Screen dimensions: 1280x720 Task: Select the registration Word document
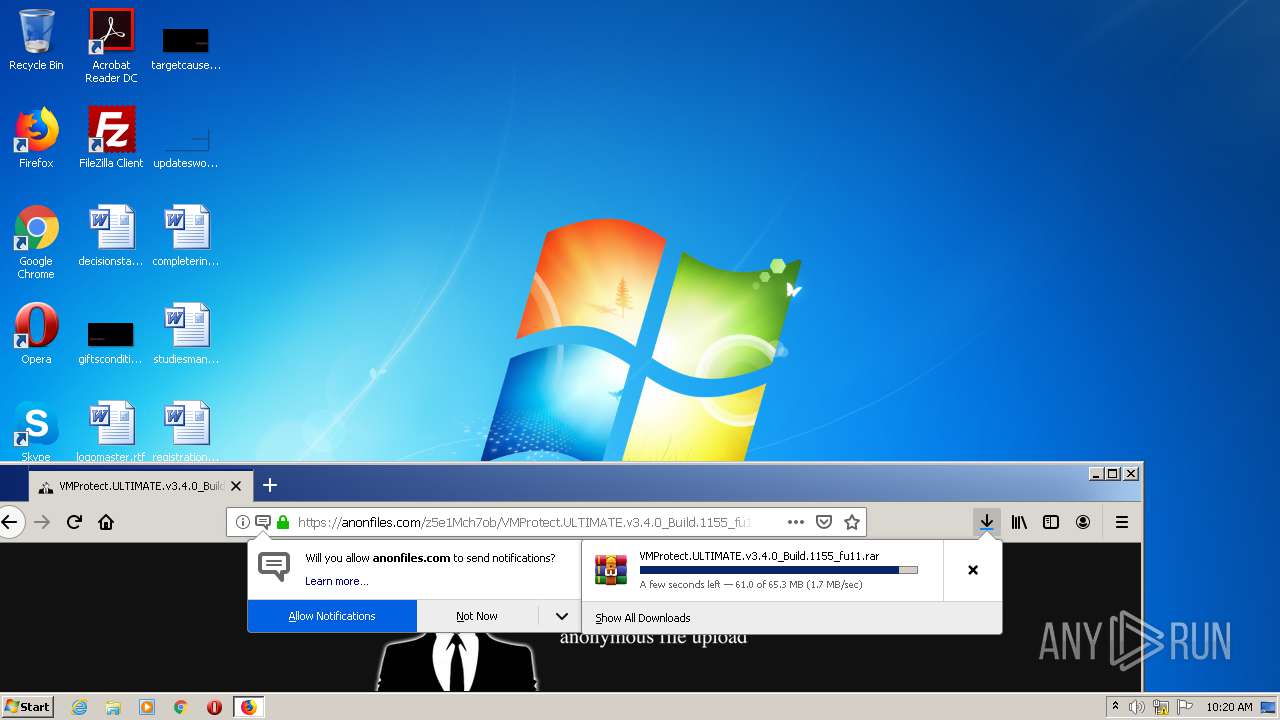click(186, 432)
